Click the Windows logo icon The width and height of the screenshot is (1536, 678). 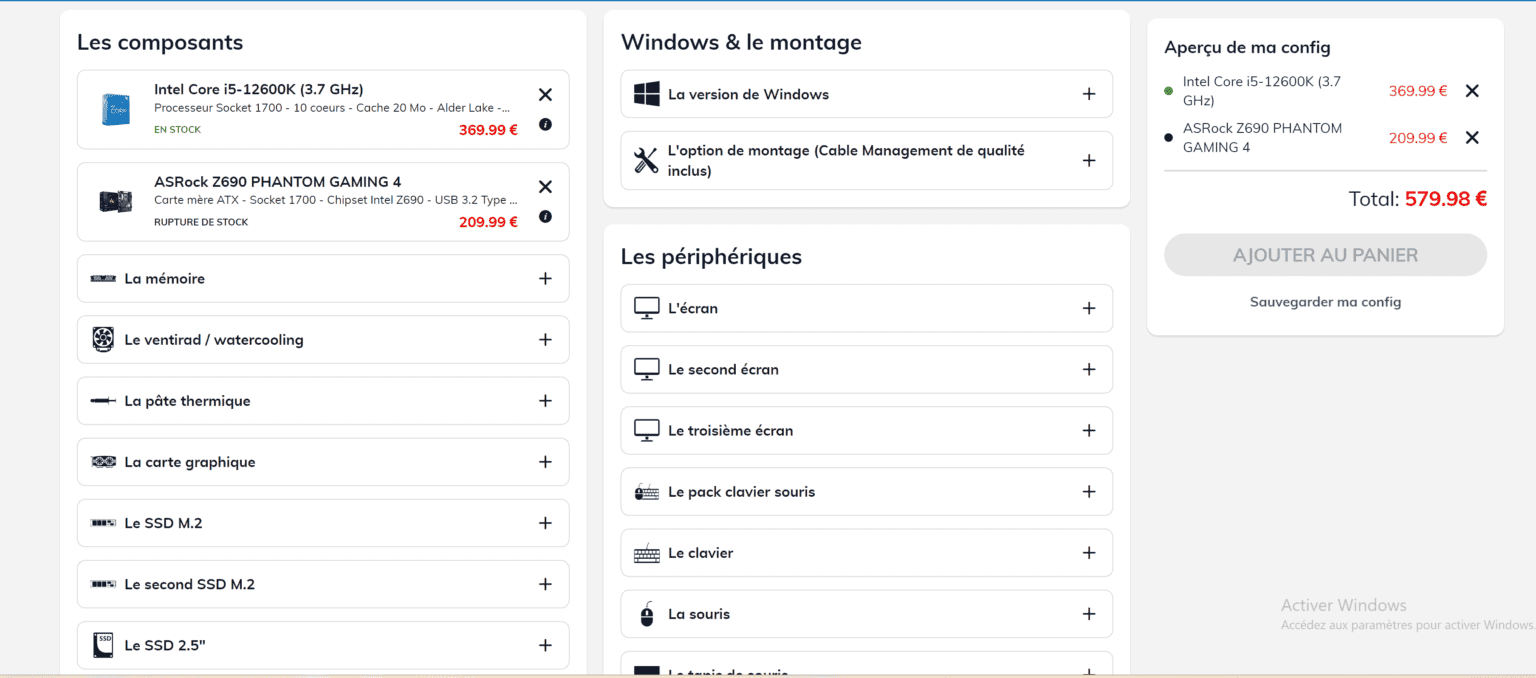tap(647, 94)
